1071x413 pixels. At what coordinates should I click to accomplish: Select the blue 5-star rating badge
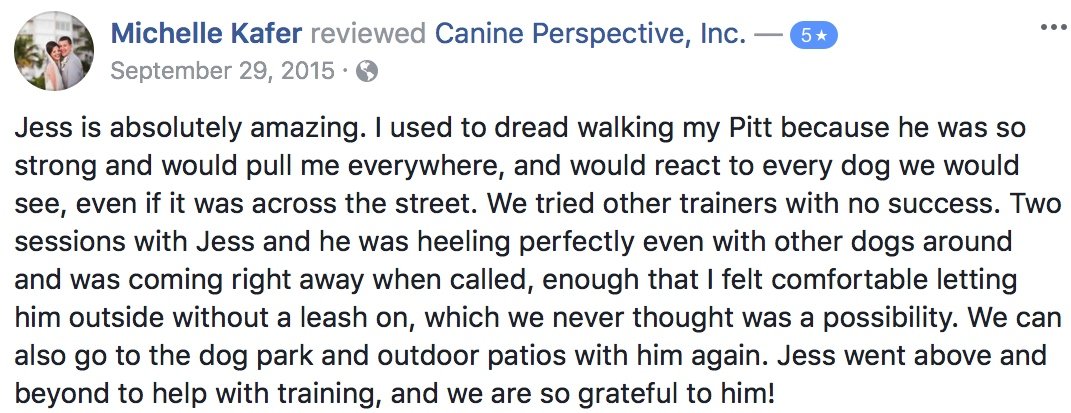813,36
